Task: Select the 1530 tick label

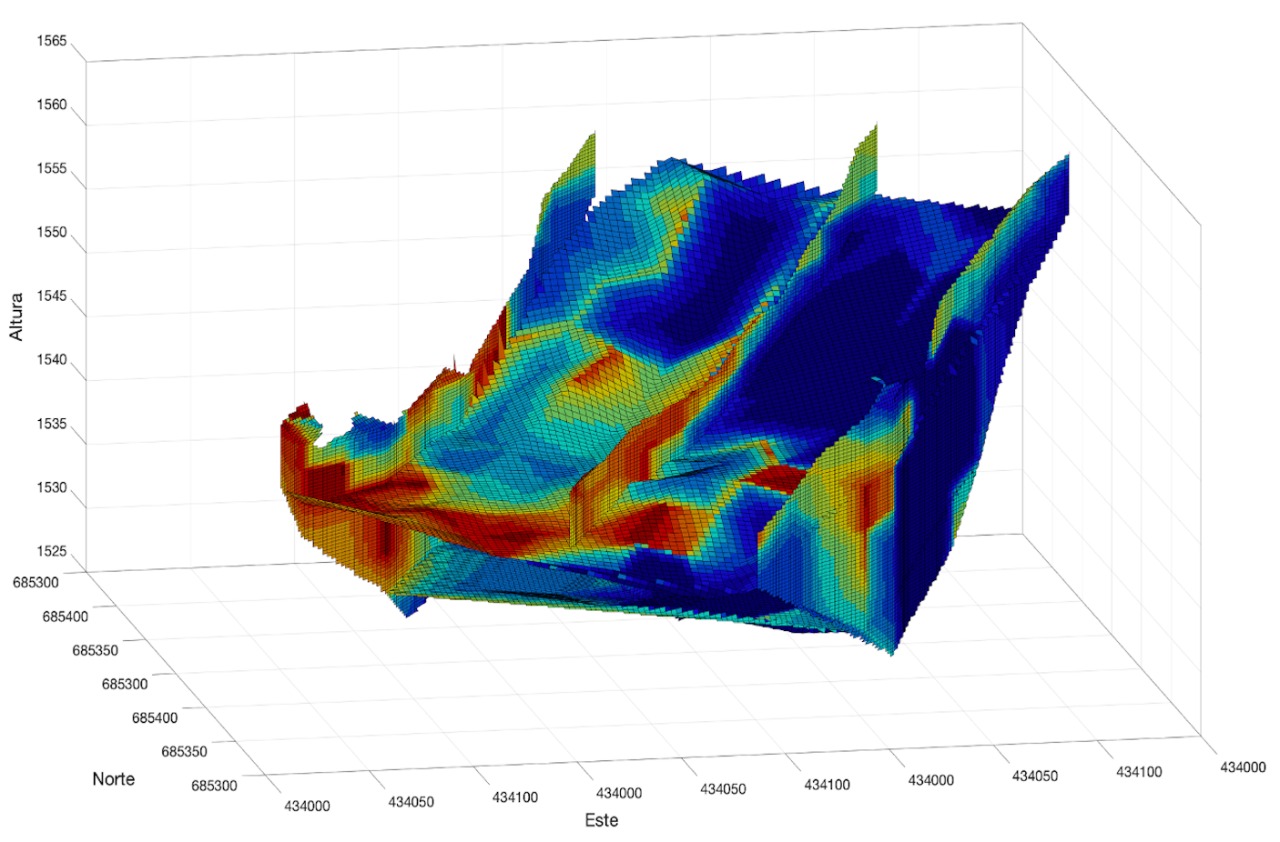Action: click(x=50, y=489)
